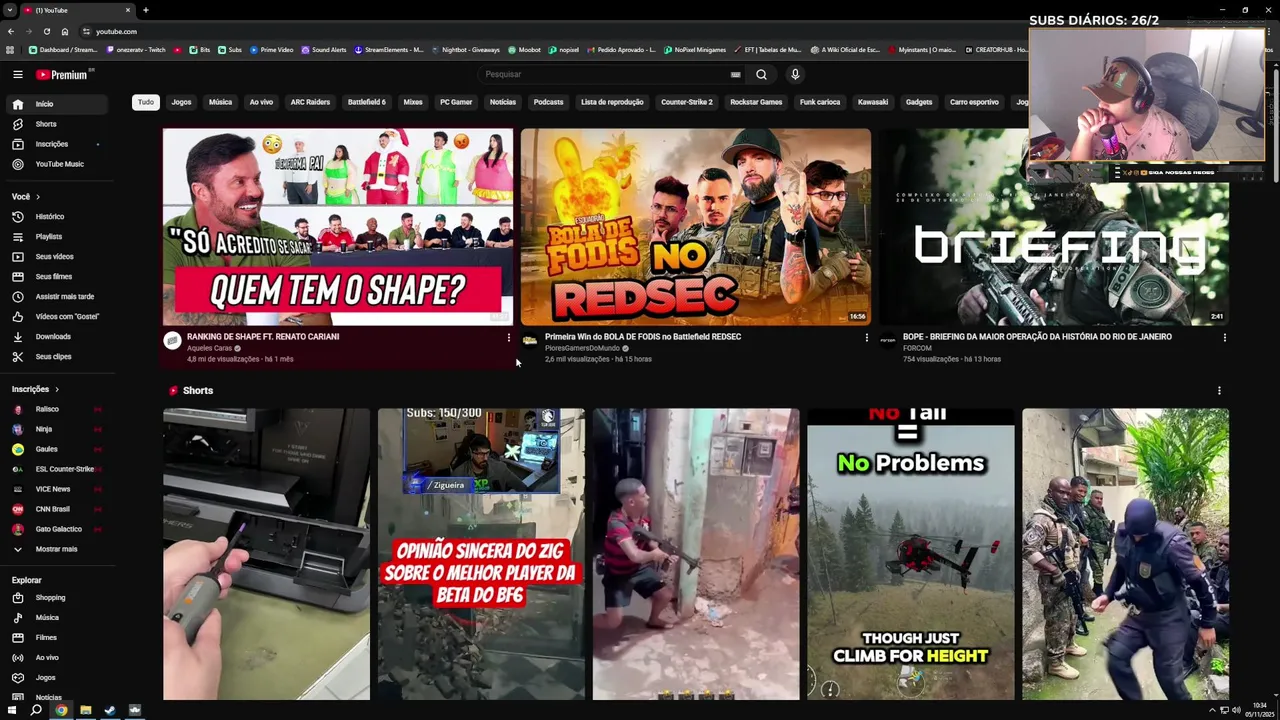
Task: Go to Início in the sidebar
Action: pyautogui.click(x=58, y=104)
